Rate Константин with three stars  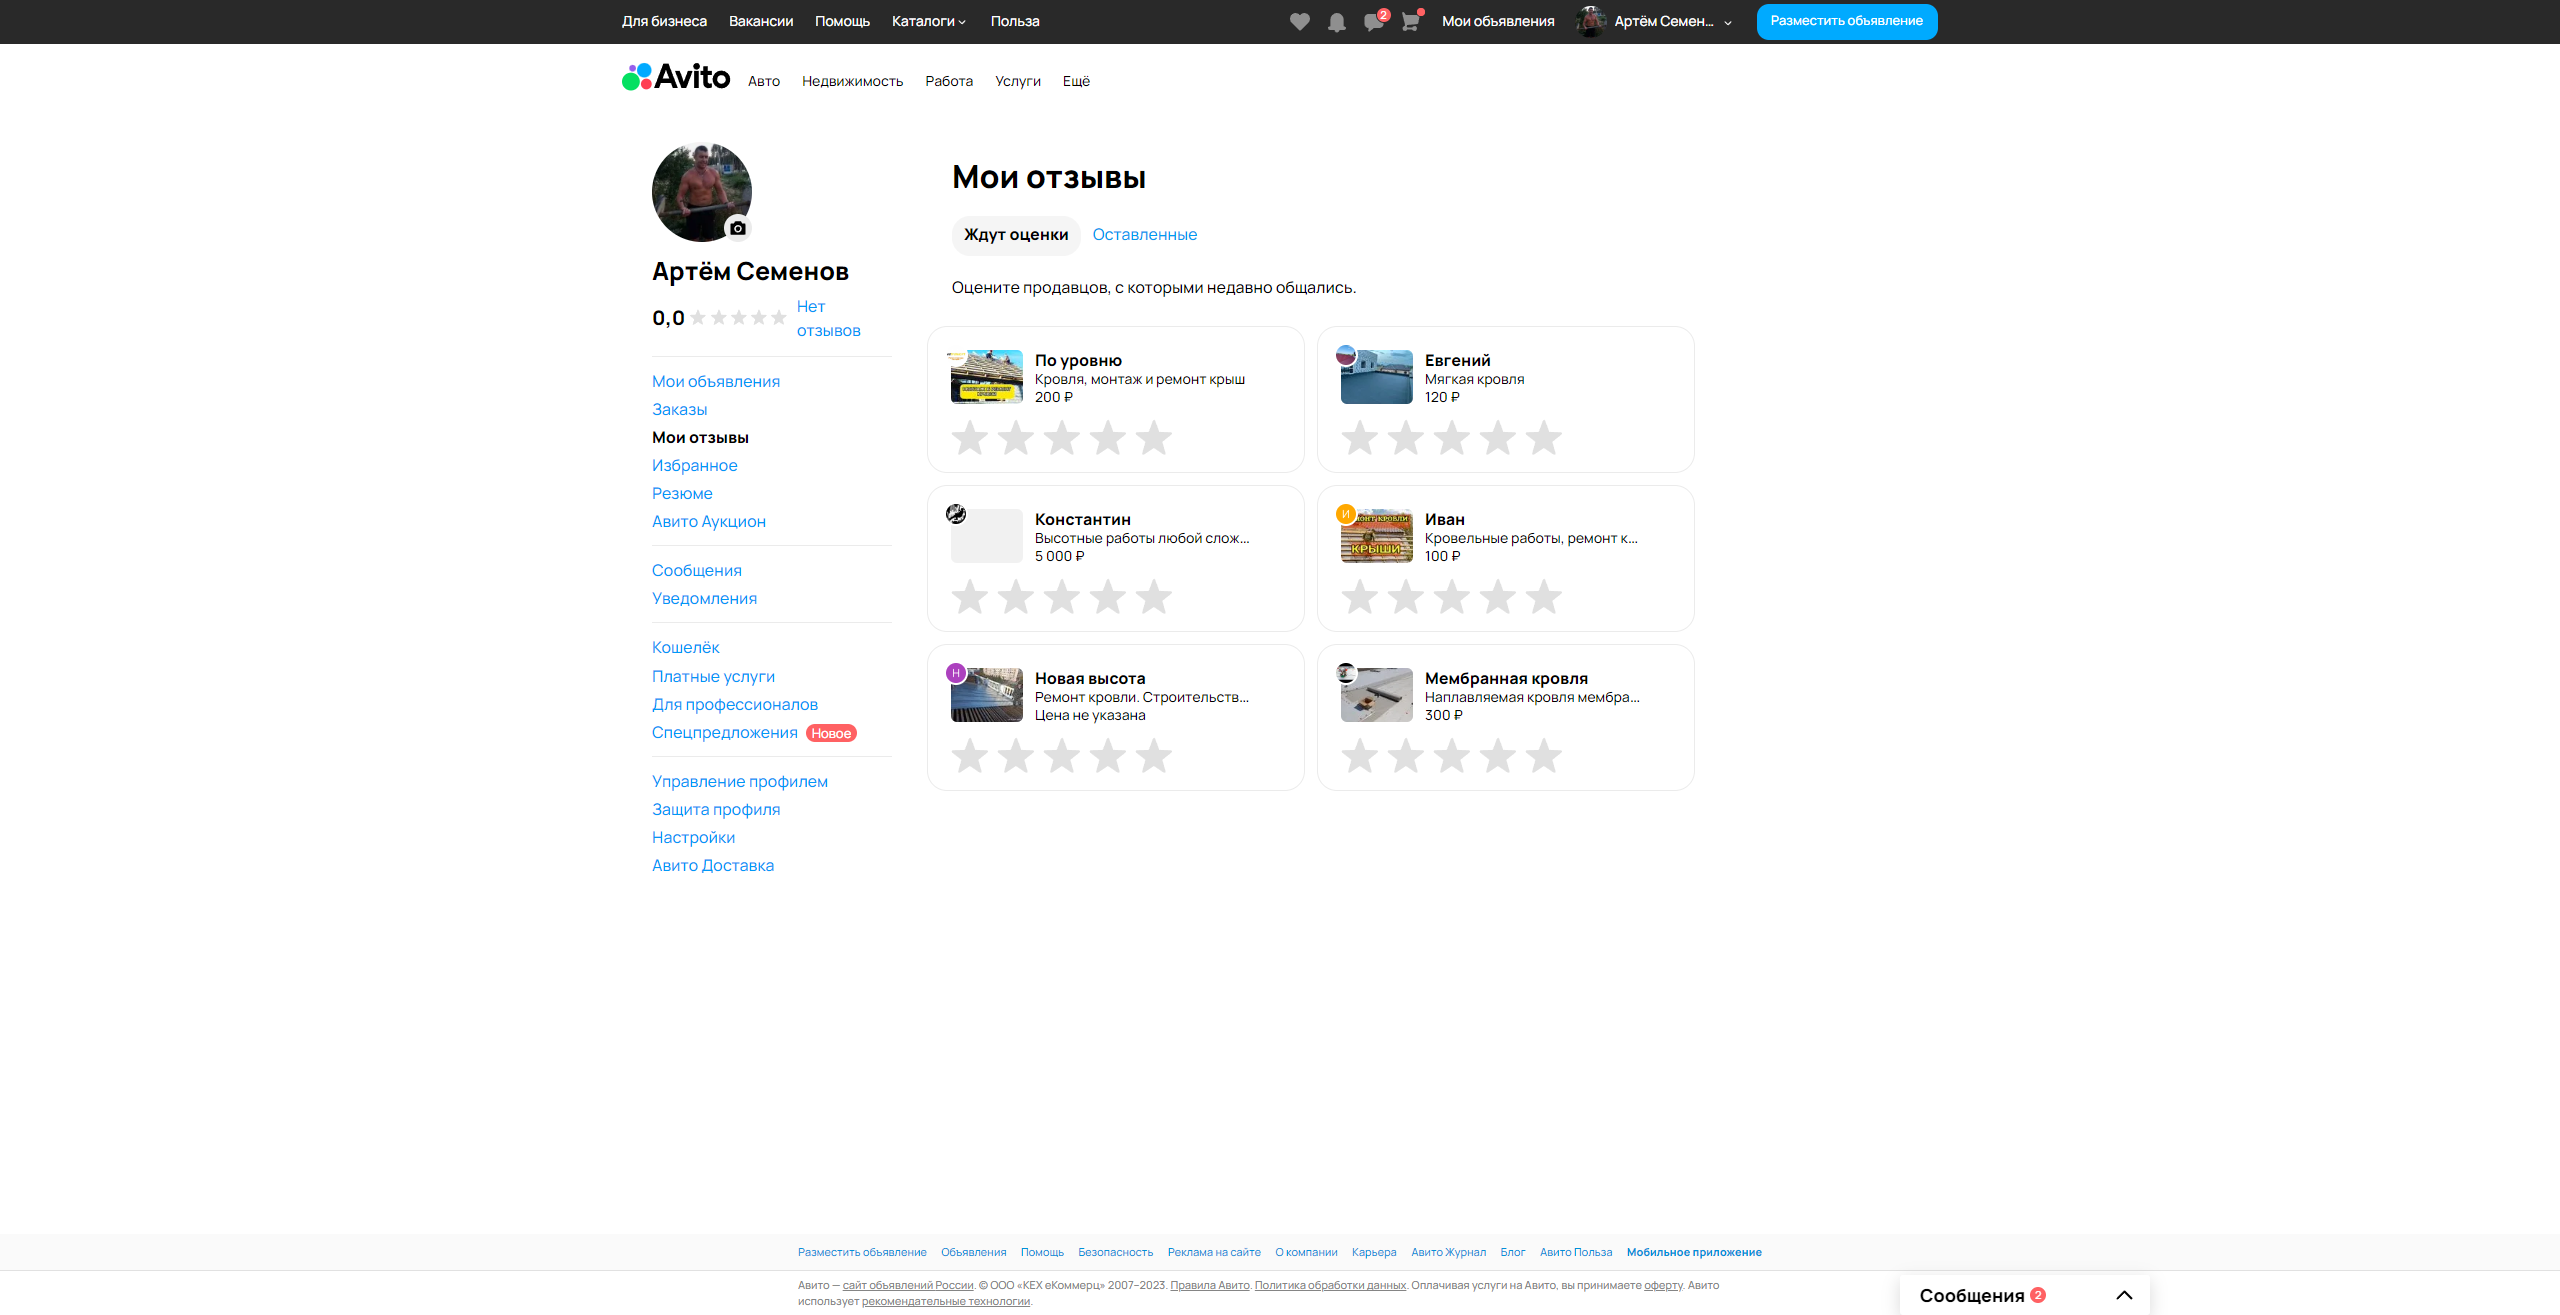pos(1062,597)
